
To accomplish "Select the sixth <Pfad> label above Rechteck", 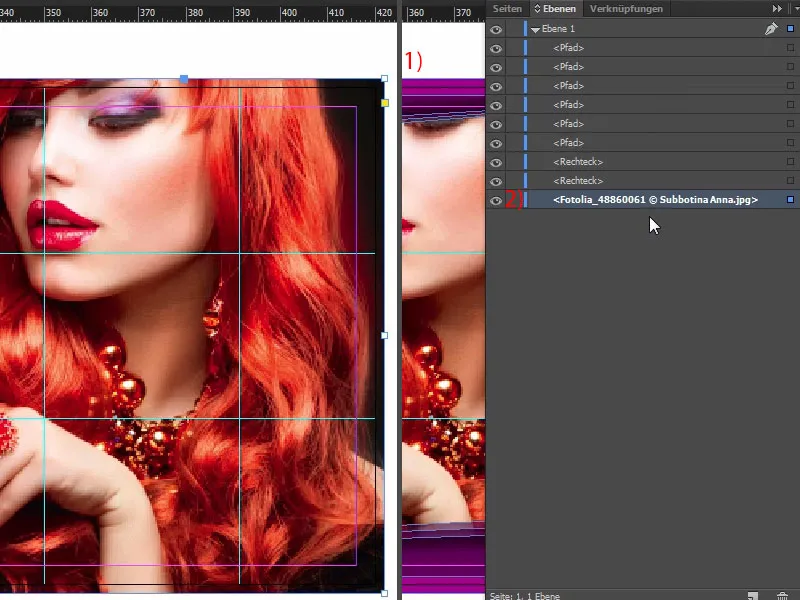I will pos(568,142).
